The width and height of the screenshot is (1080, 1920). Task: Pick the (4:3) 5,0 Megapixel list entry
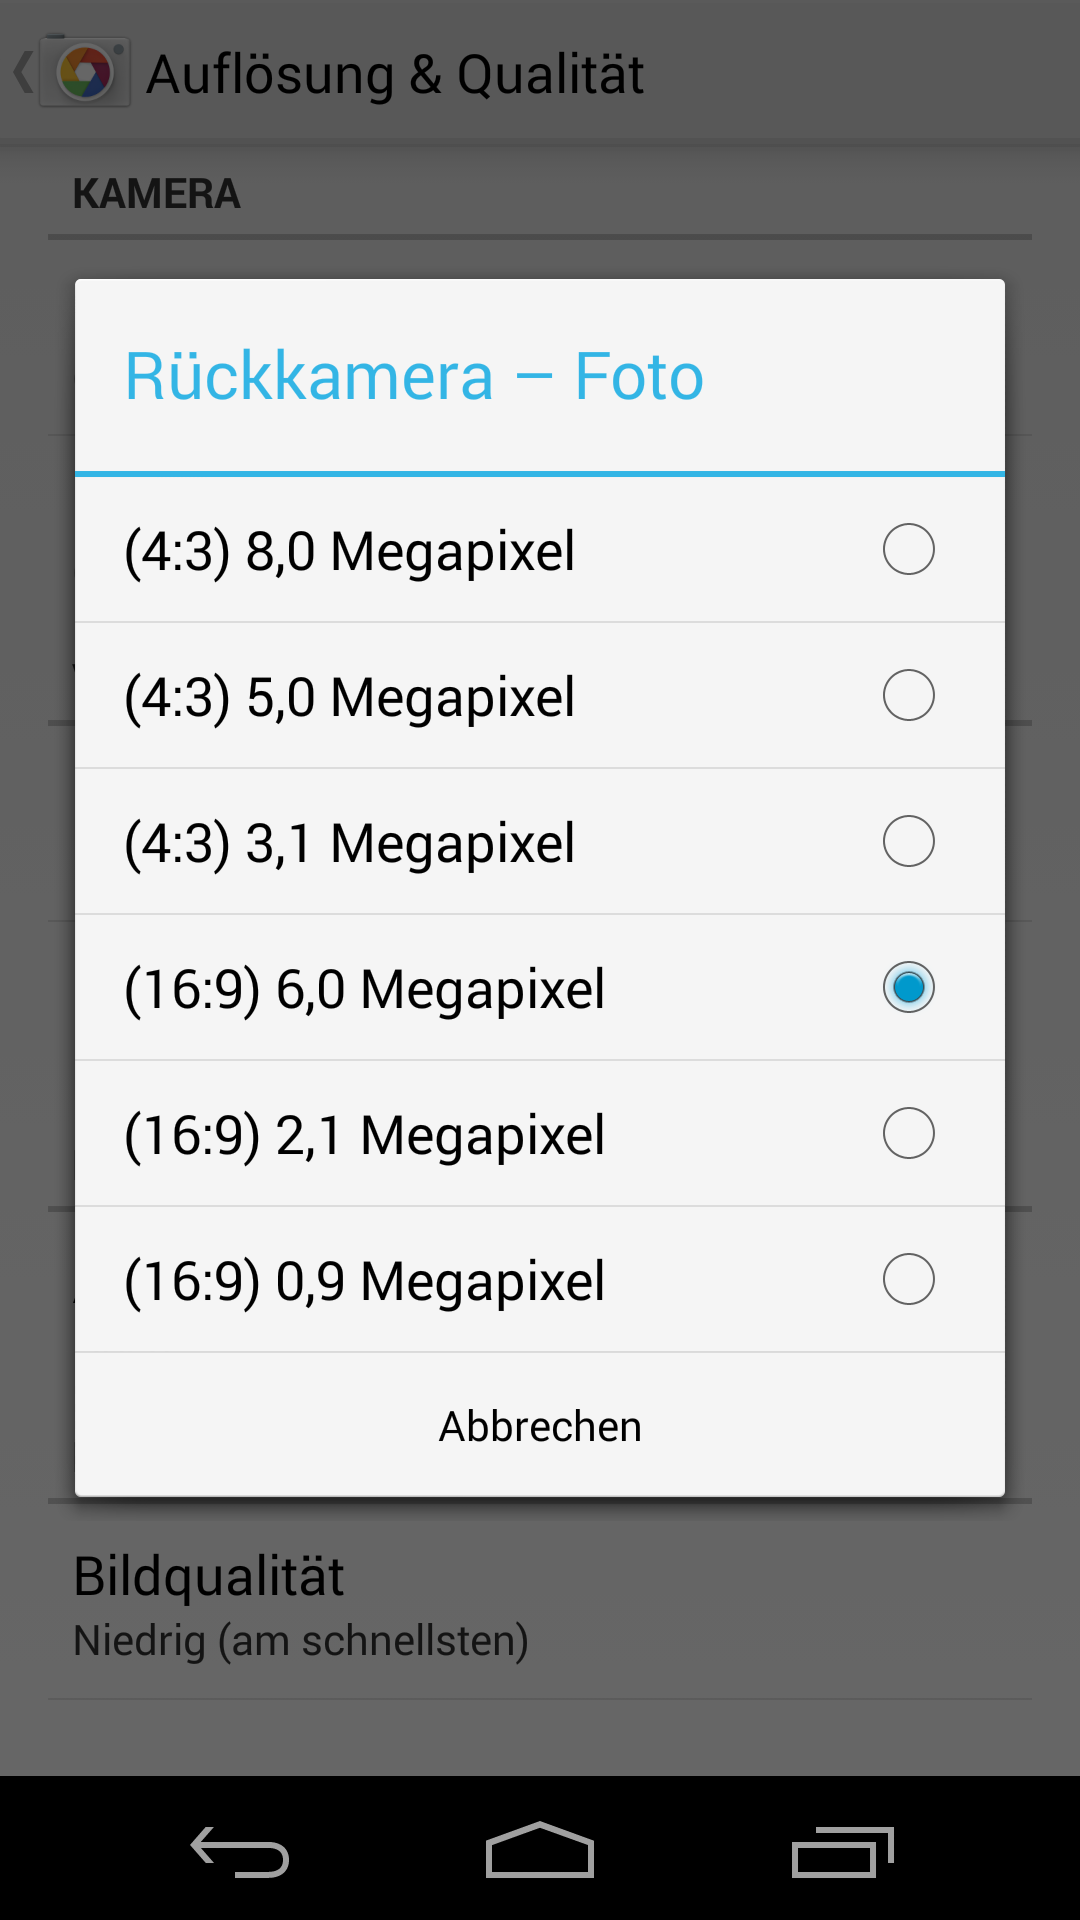pyautogui.click(x=349, y=697)
